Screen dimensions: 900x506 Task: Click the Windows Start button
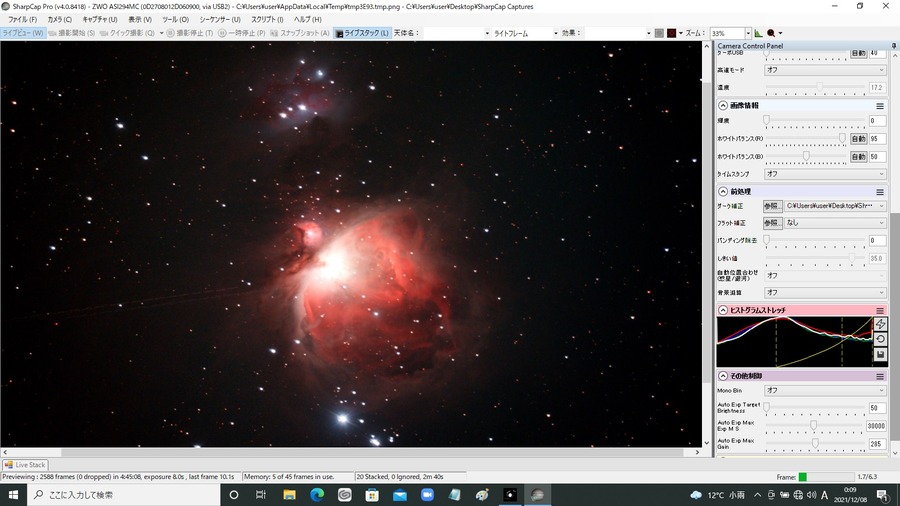point(13,495)
